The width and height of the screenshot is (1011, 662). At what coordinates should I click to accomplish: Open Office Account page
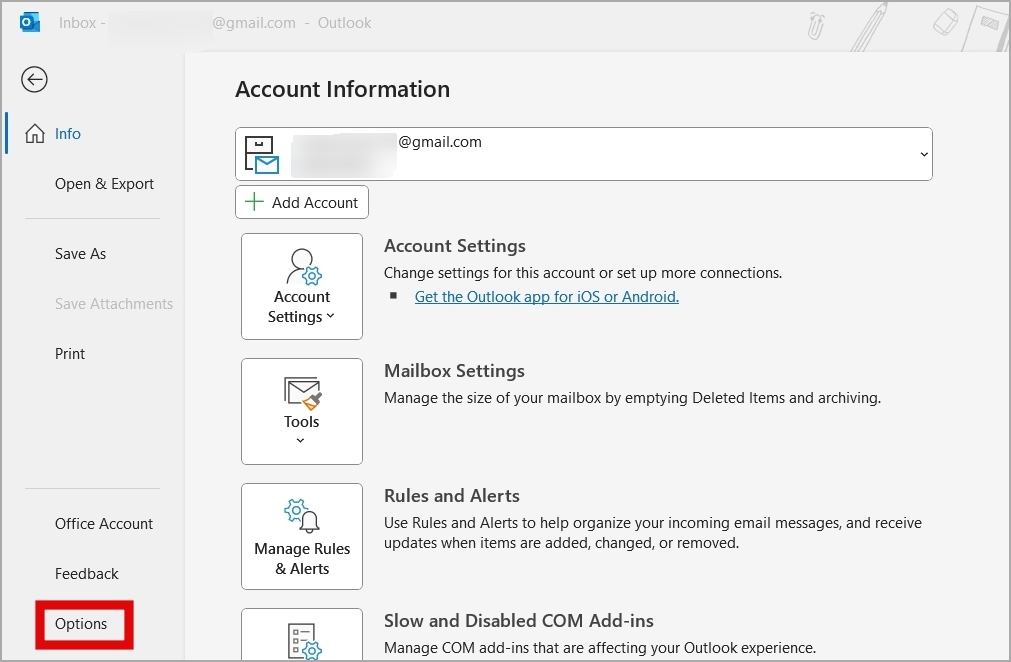point(104,523)
